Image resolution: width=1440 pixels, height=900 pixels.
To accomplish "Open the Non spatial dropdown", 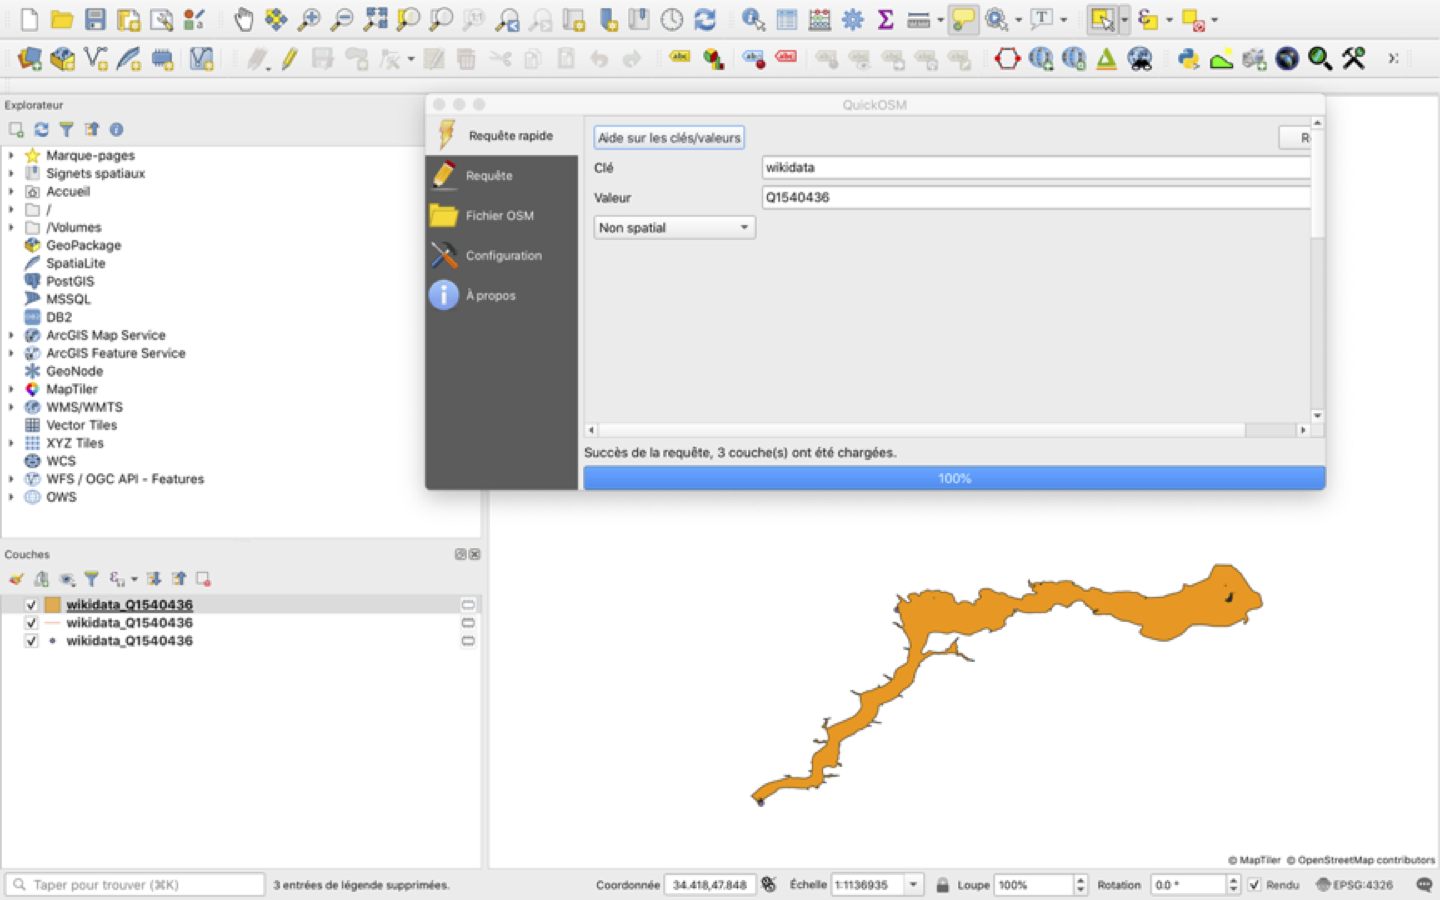I will point(674,228).
